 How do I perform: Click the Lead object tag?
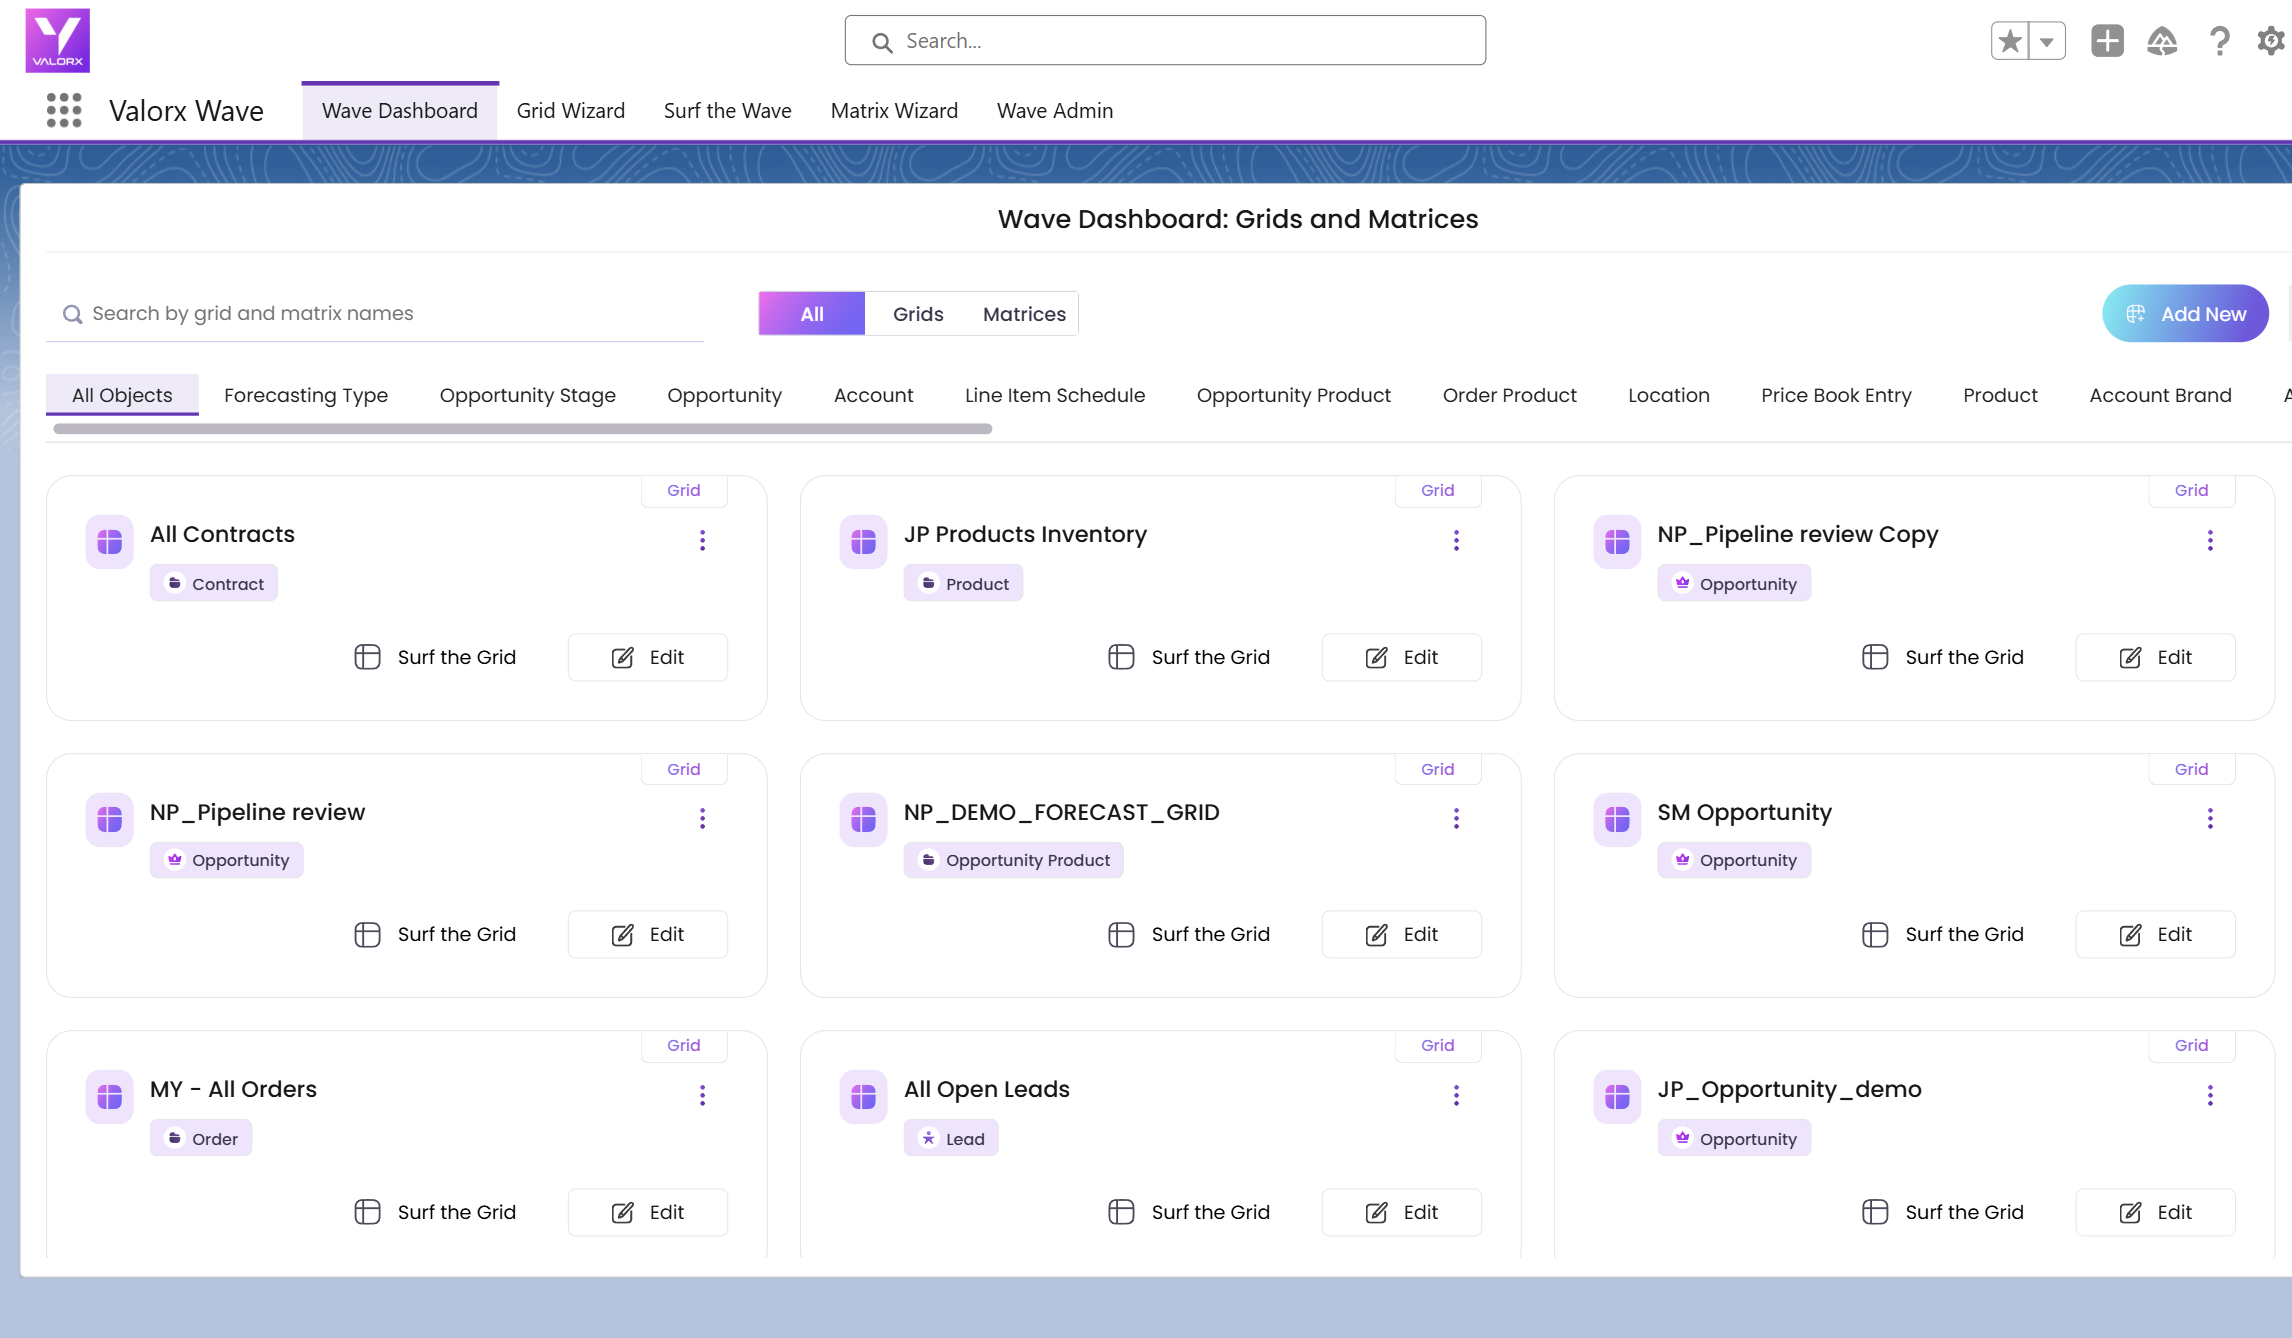point(951,1139)
